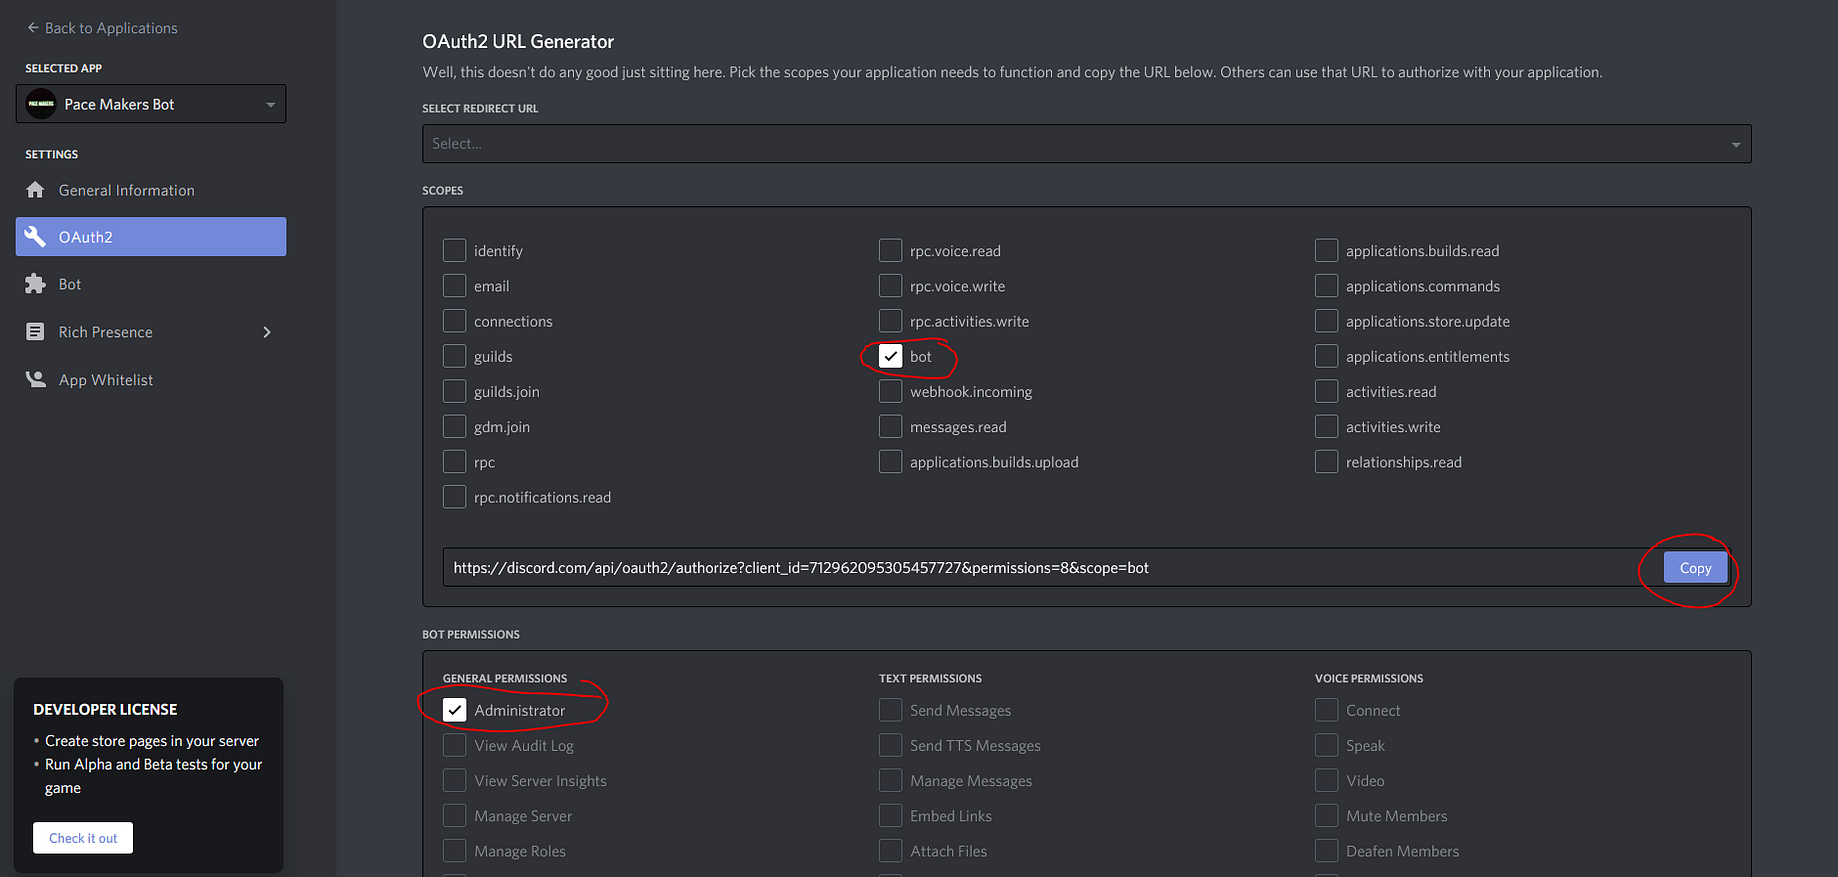This screenshot has width=1838, height=877.
Task: Check rpc.activities.write scope
Action: click(x=891, y=321)
